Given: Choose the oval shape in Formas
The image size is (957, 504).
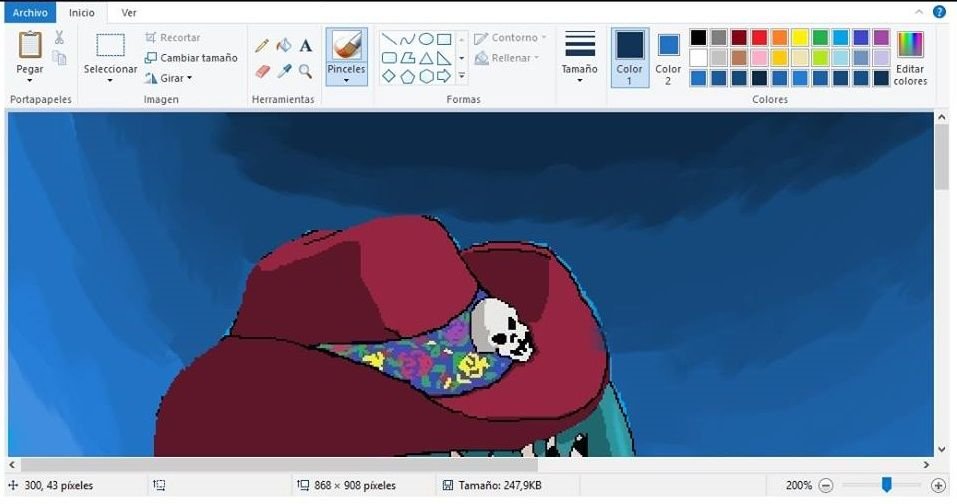Looking at the screenshot, I should click(x=426, y=40).
